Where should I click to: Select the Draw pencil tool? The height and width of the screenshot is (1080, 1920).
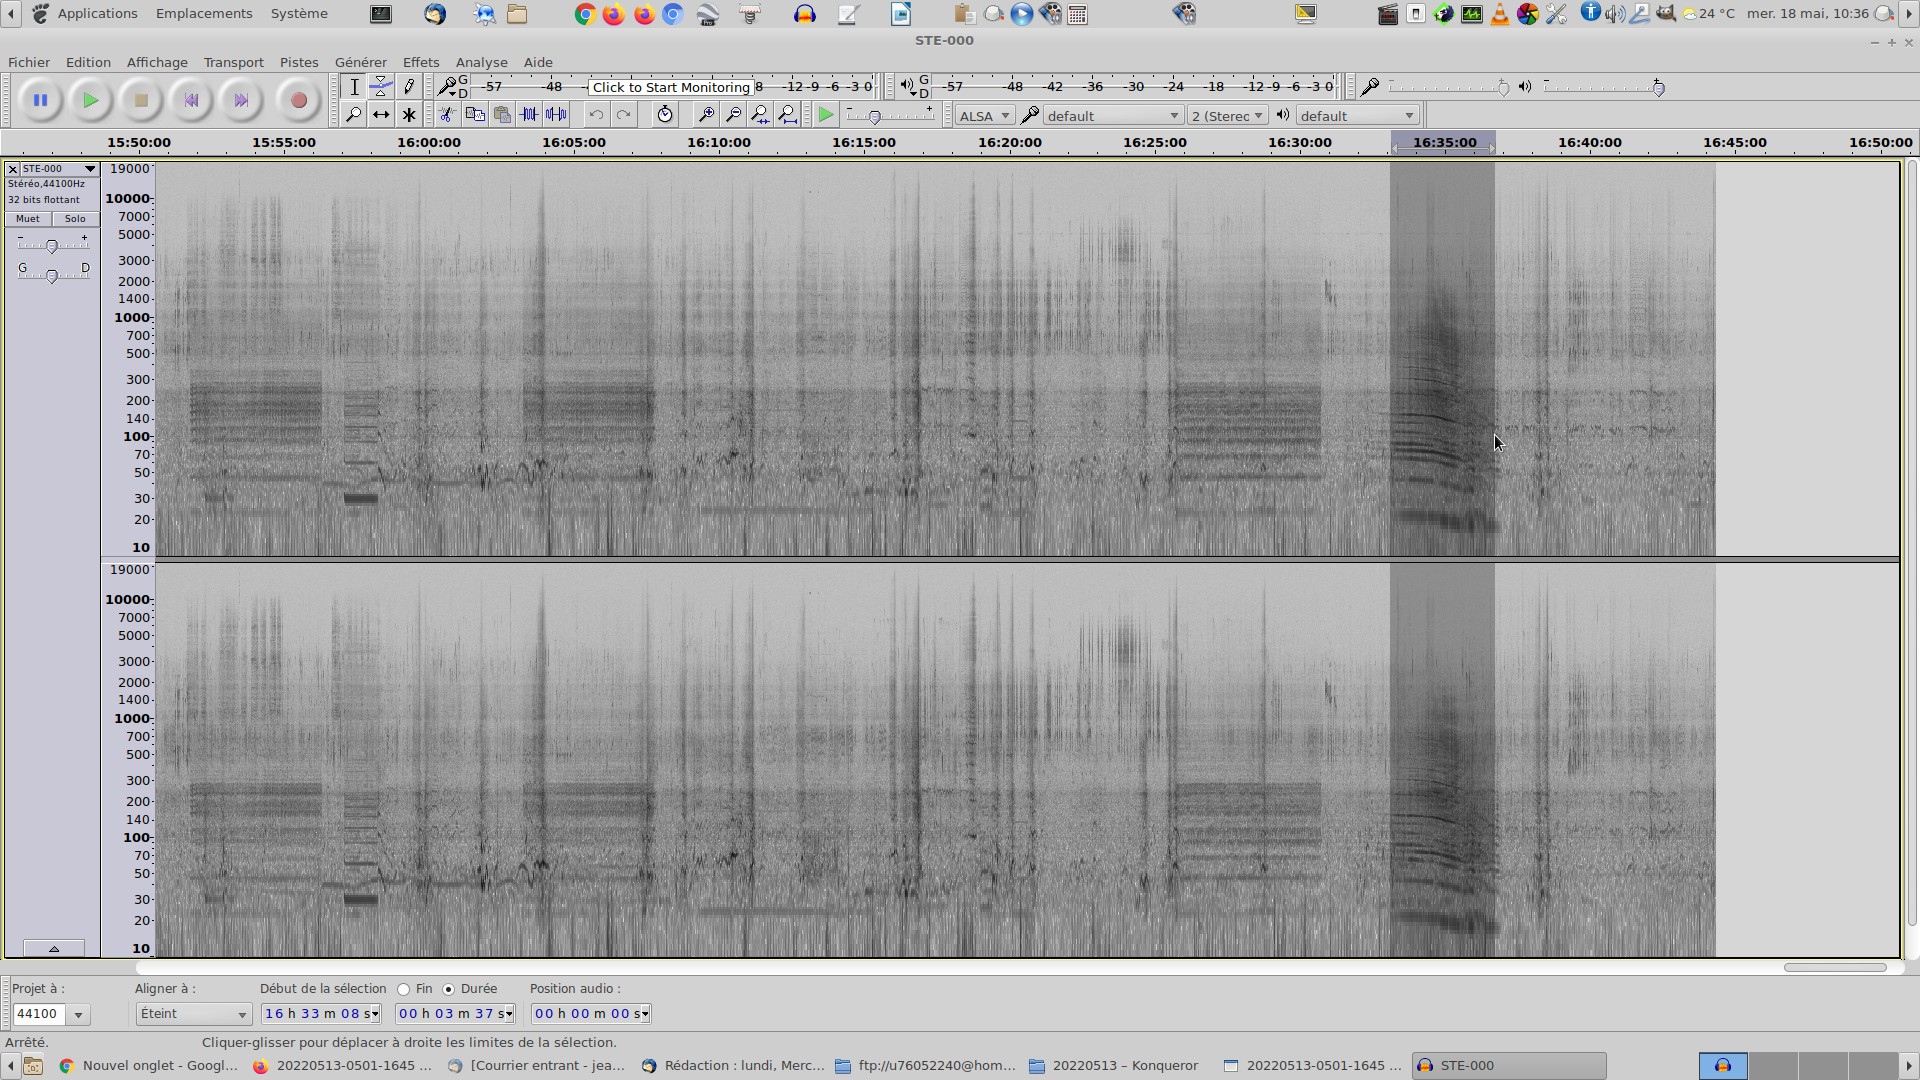tap(409, 87)
